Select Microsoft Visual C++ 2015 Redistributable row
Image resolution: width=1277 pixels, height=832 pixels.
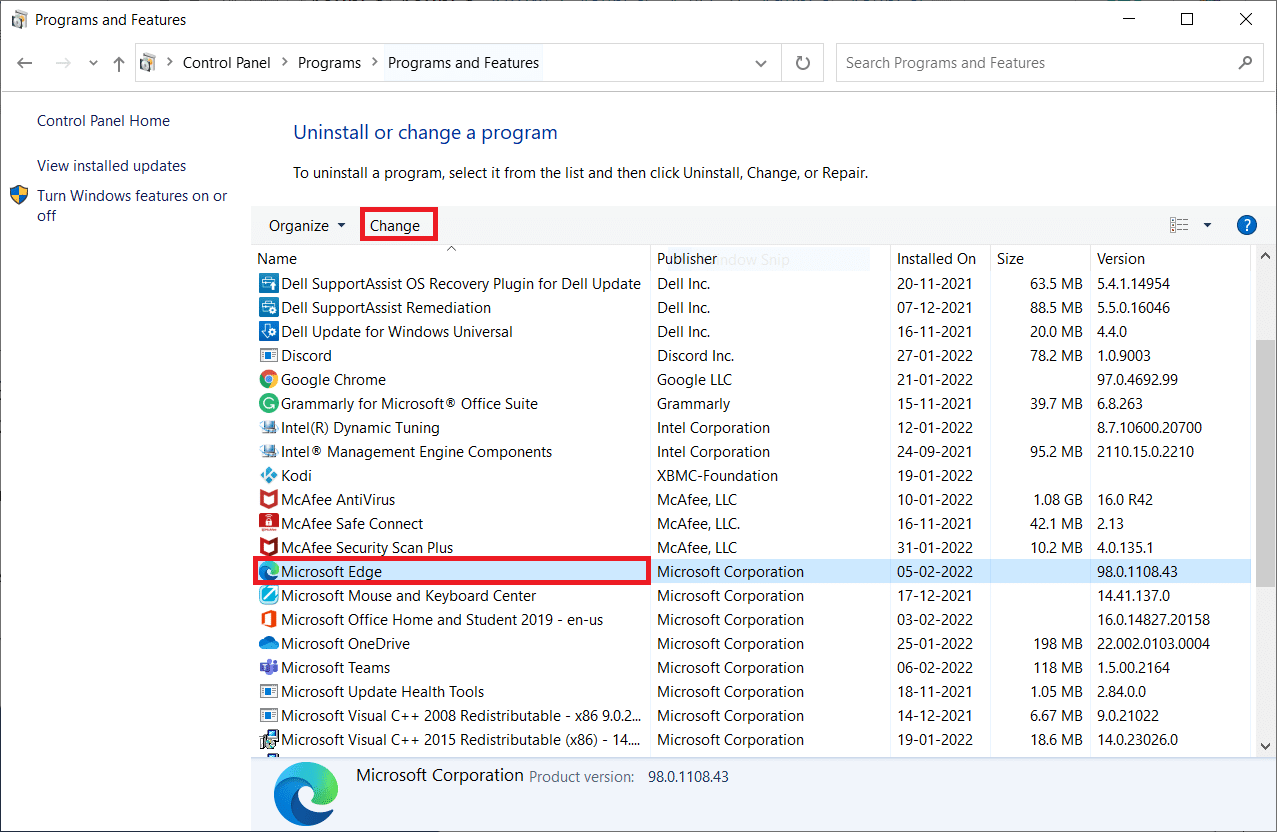[752, 740]
